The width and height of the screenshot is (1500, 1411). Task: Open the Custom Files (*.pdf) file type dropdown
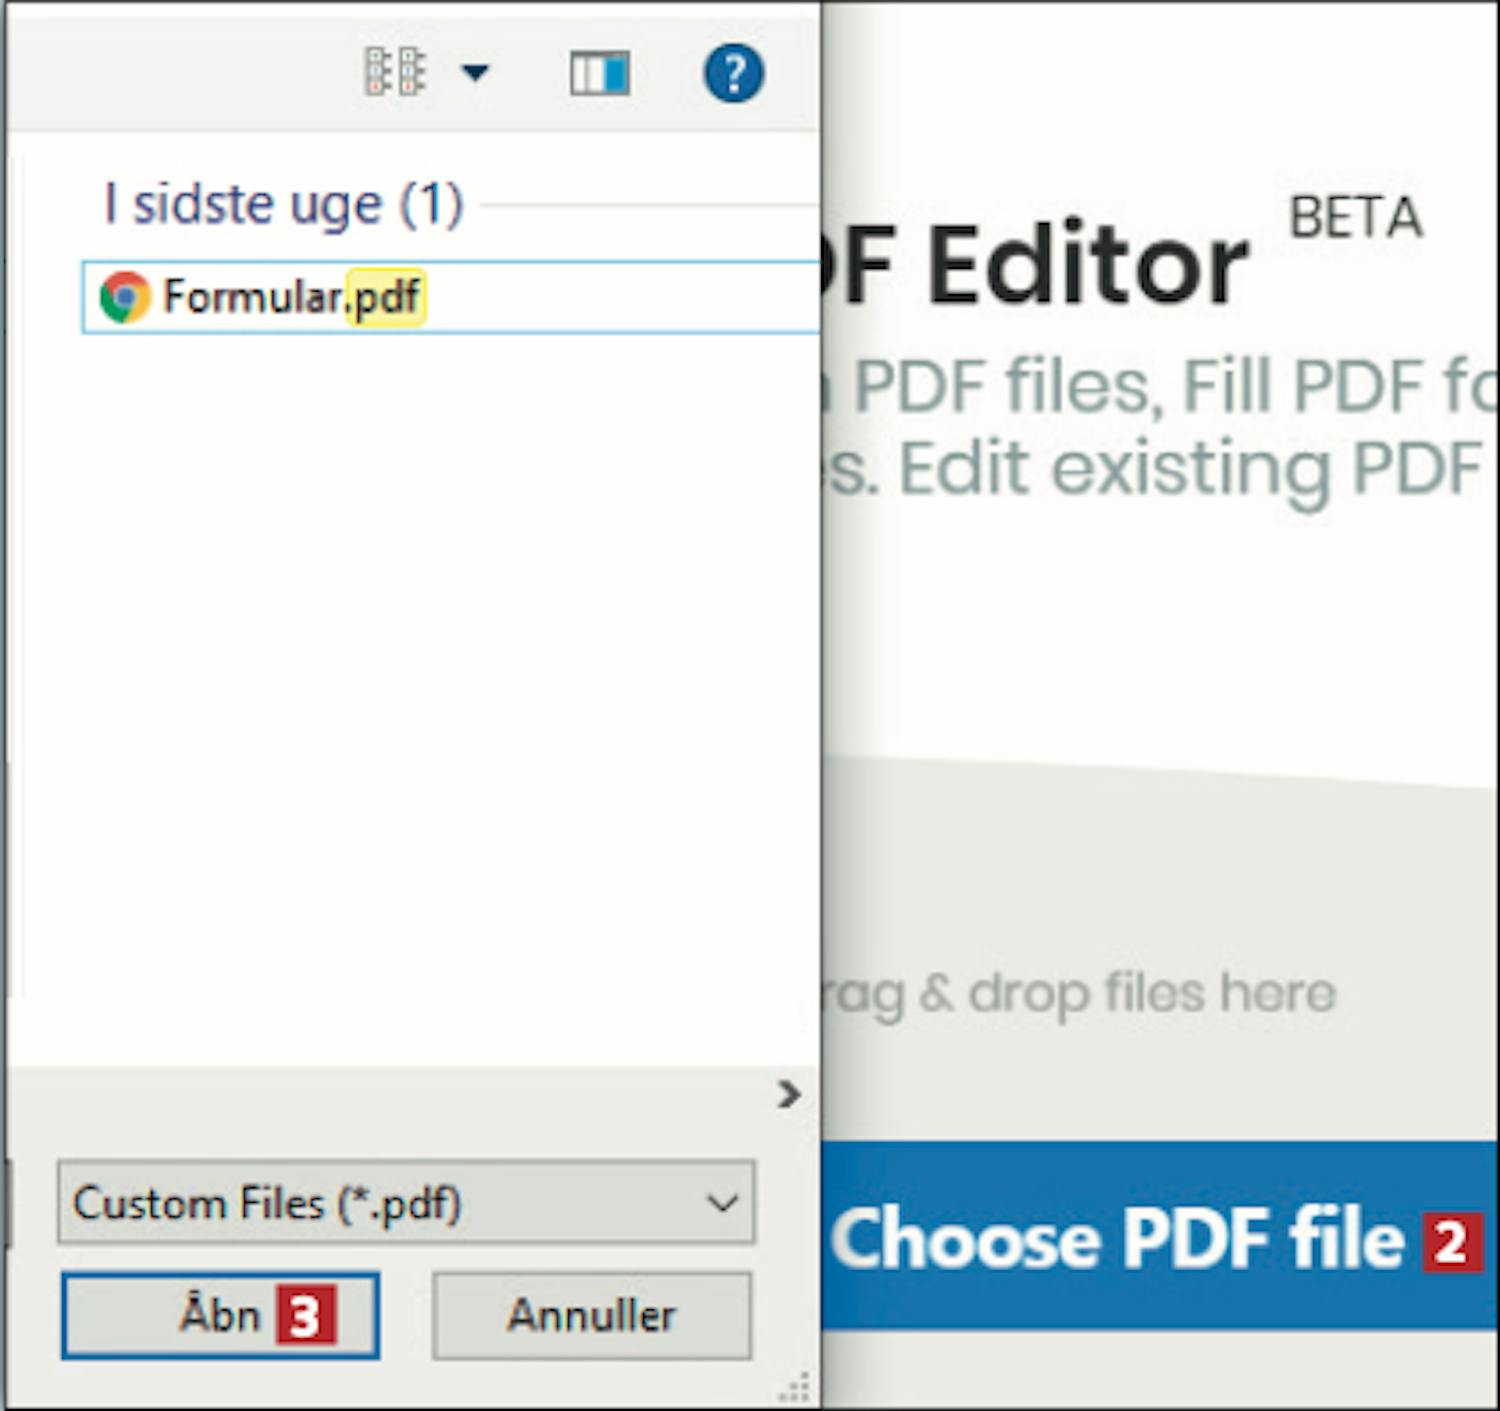(x=406, y=1203)
